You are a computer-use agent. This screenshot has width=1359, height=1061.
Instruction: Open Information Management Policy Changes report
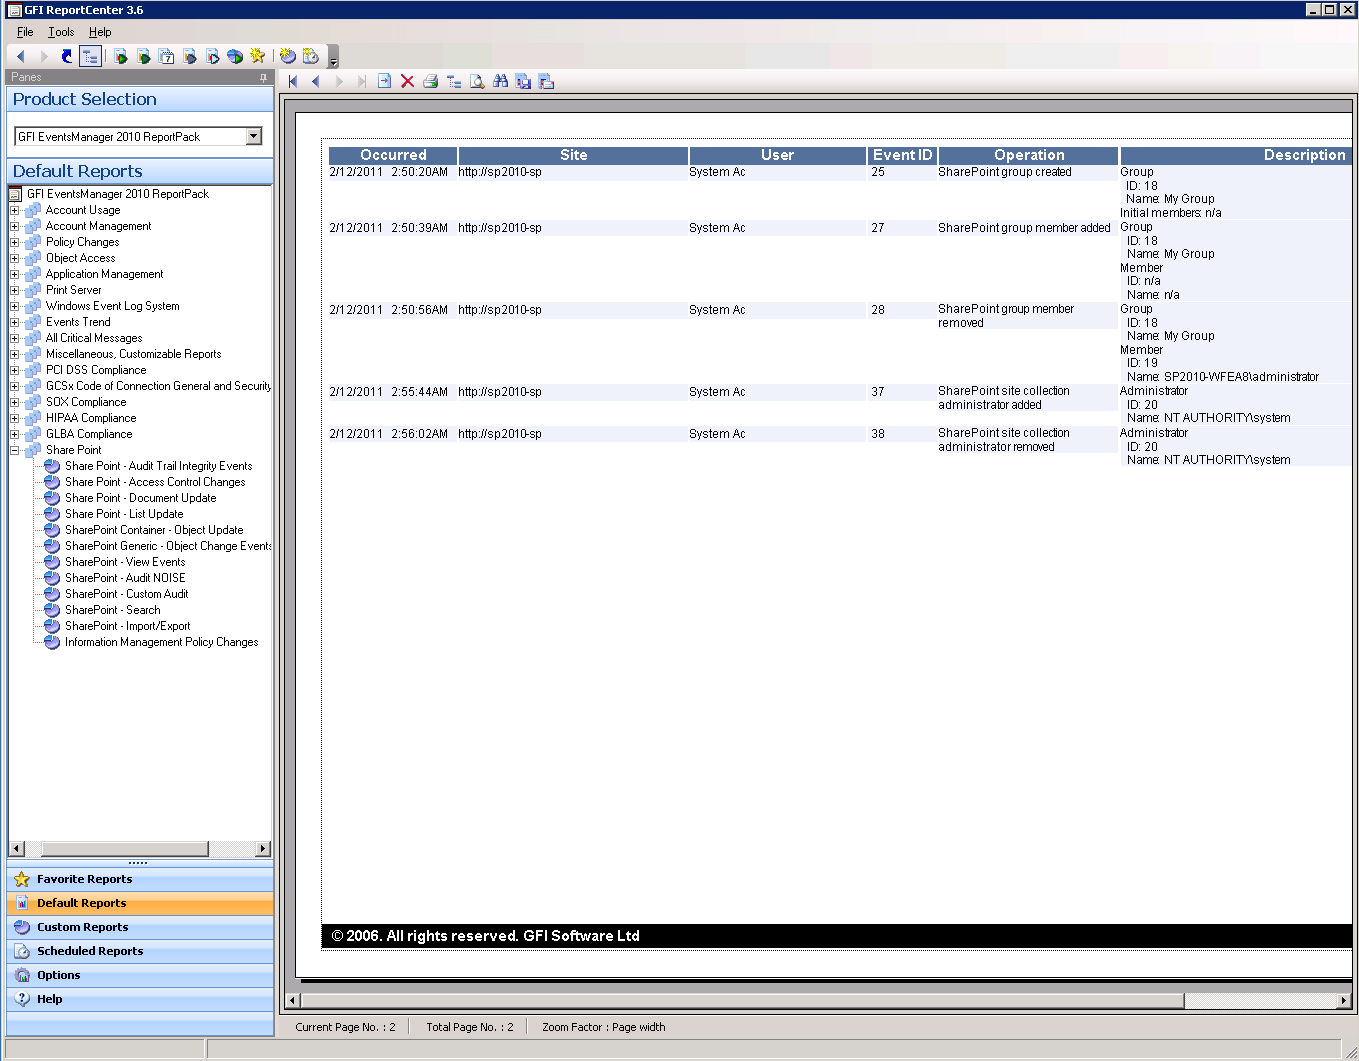point(161,642)
